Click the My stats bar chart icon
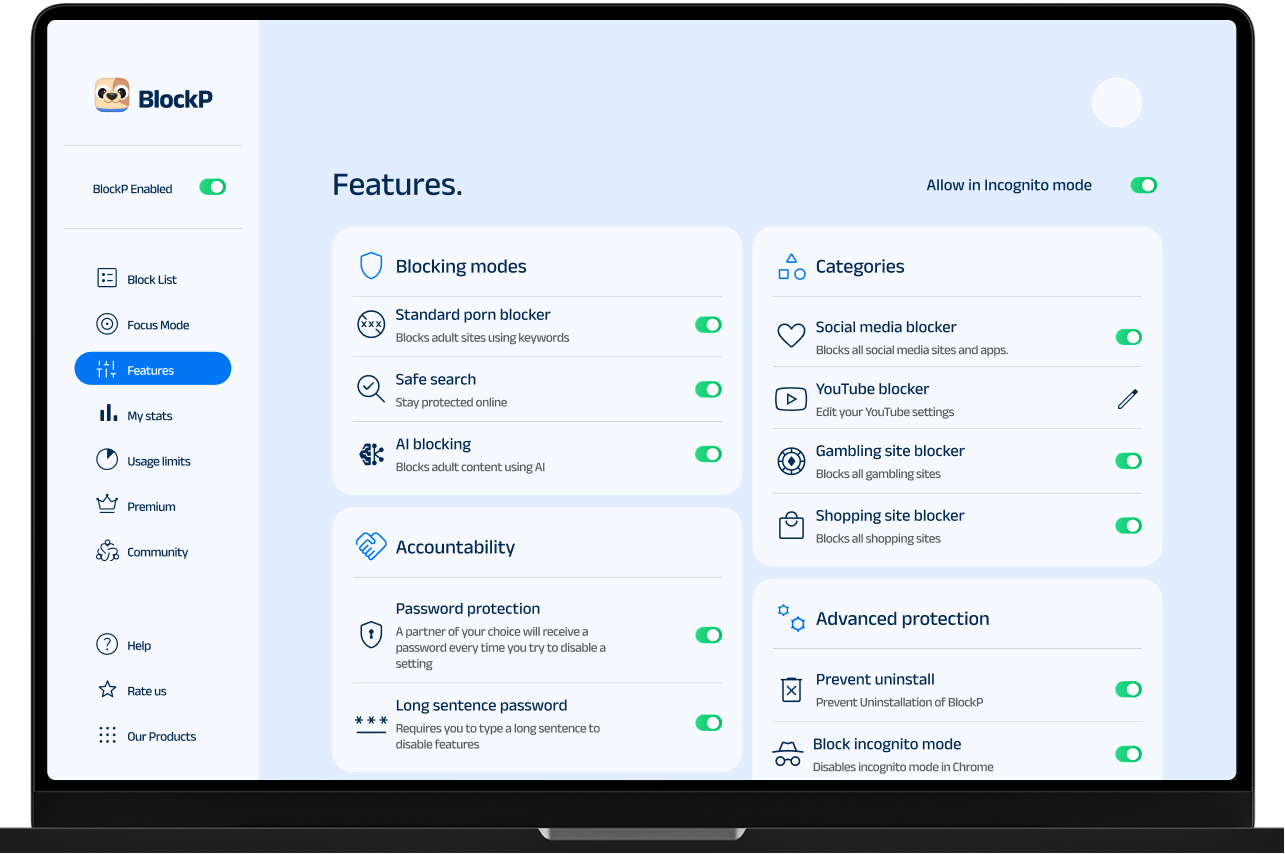 pos(107,414)
